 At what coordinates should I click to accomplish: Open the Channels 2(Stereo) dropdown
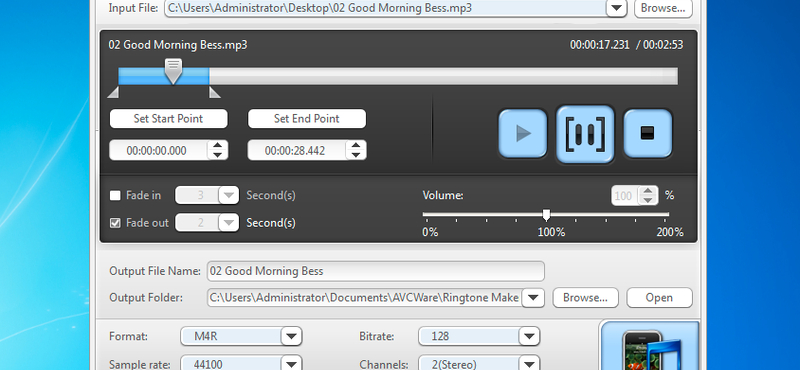529,364
